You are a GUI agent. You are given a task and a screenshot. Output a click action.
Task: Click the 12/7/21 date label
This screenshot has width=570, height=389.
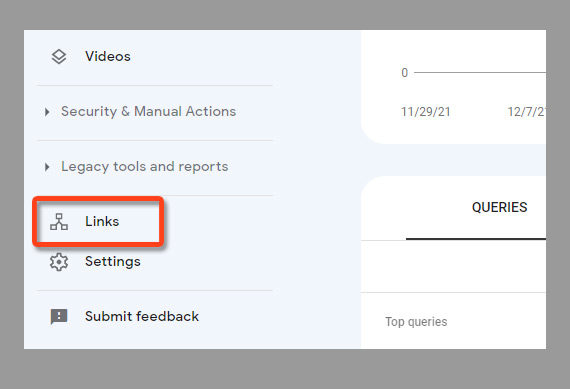coord(526,112)
